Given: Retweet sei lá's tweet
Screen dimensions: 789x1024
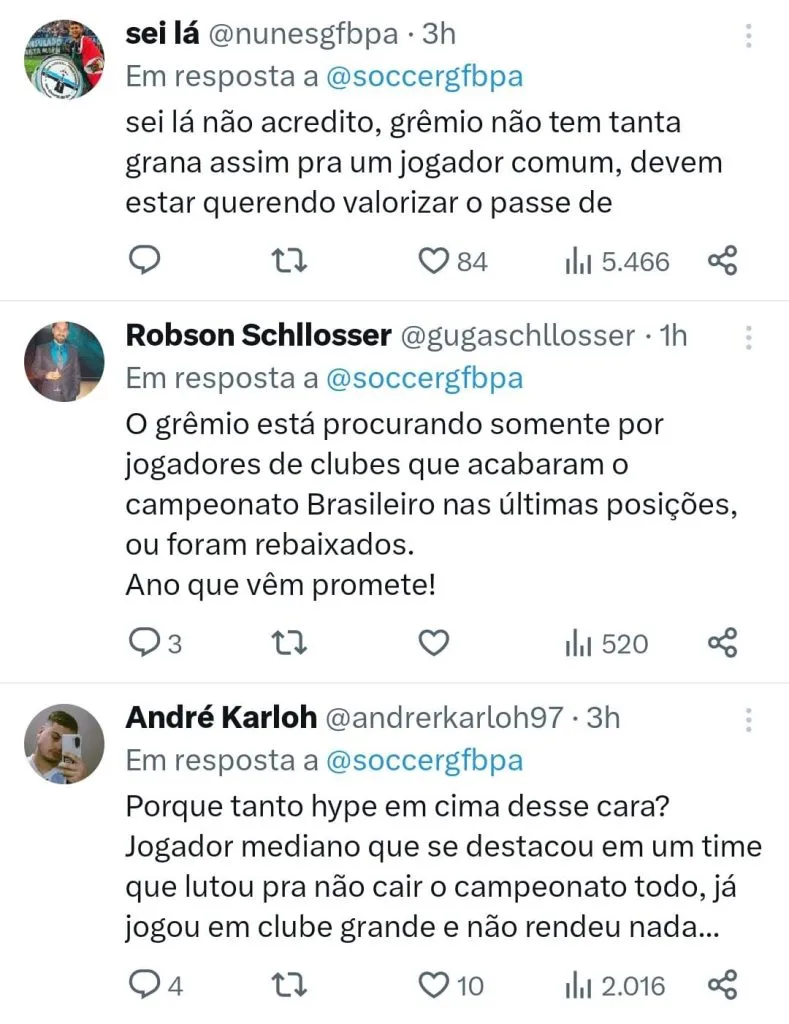Looking at the screenshot, I should click(x=290, y=261).
